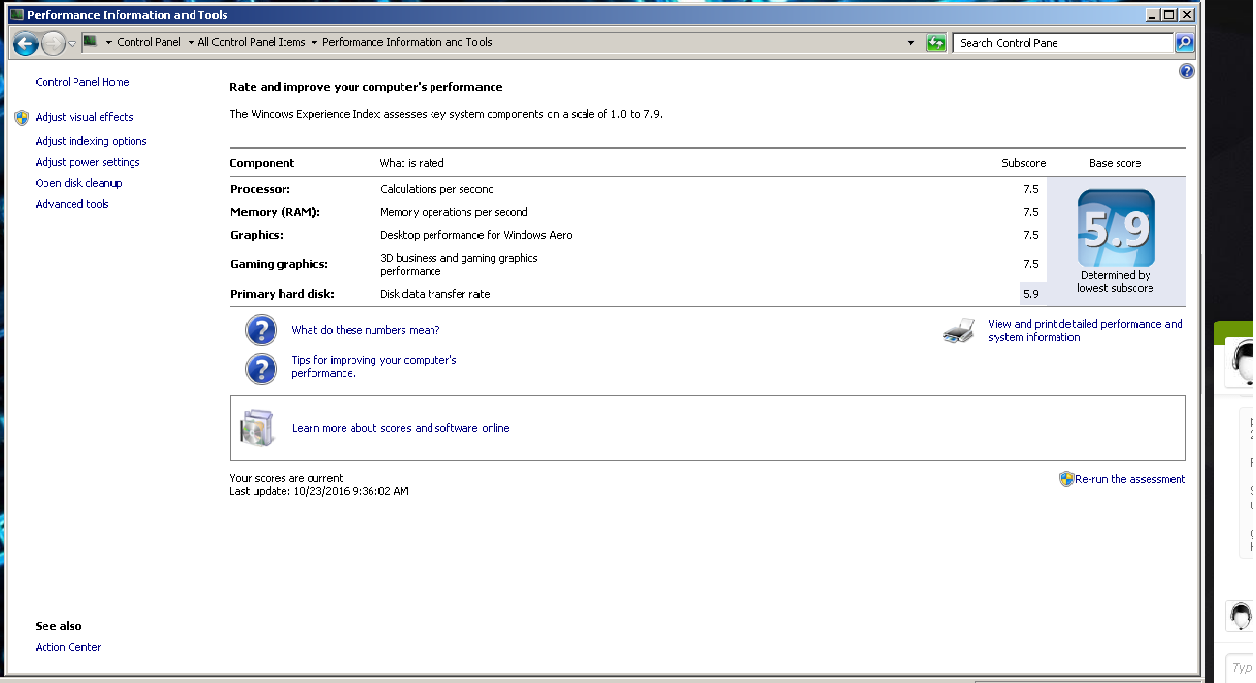
Task: Open the Disk Cleanup sidebar link
Action: pos(79,183)
